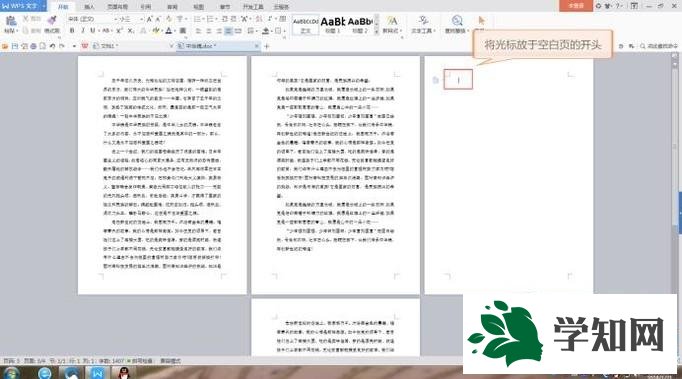Viewport: 682px width, 379px height.
Task: Click the Cut scissors icon
Action: point(26,19)
